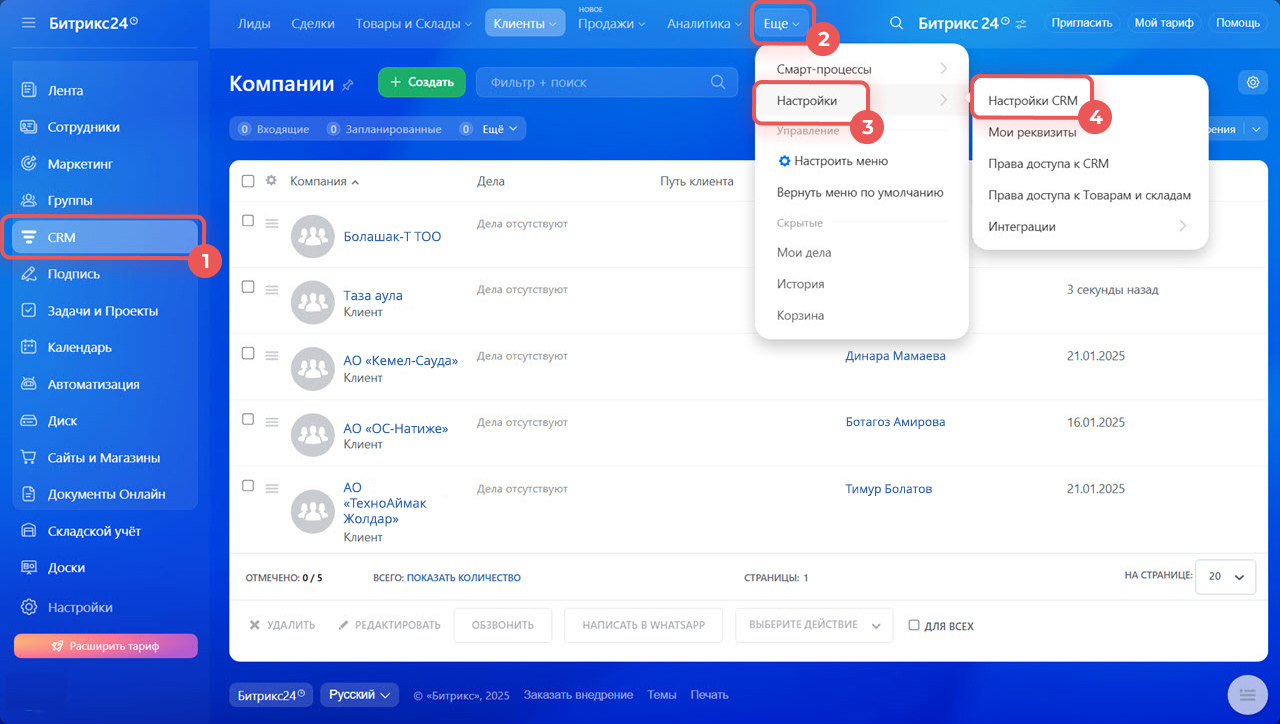Viewport: 1280px width, 724px height.
Task: Open the rows per page dropdown showing 20
Action: (x=1226, y=577)
